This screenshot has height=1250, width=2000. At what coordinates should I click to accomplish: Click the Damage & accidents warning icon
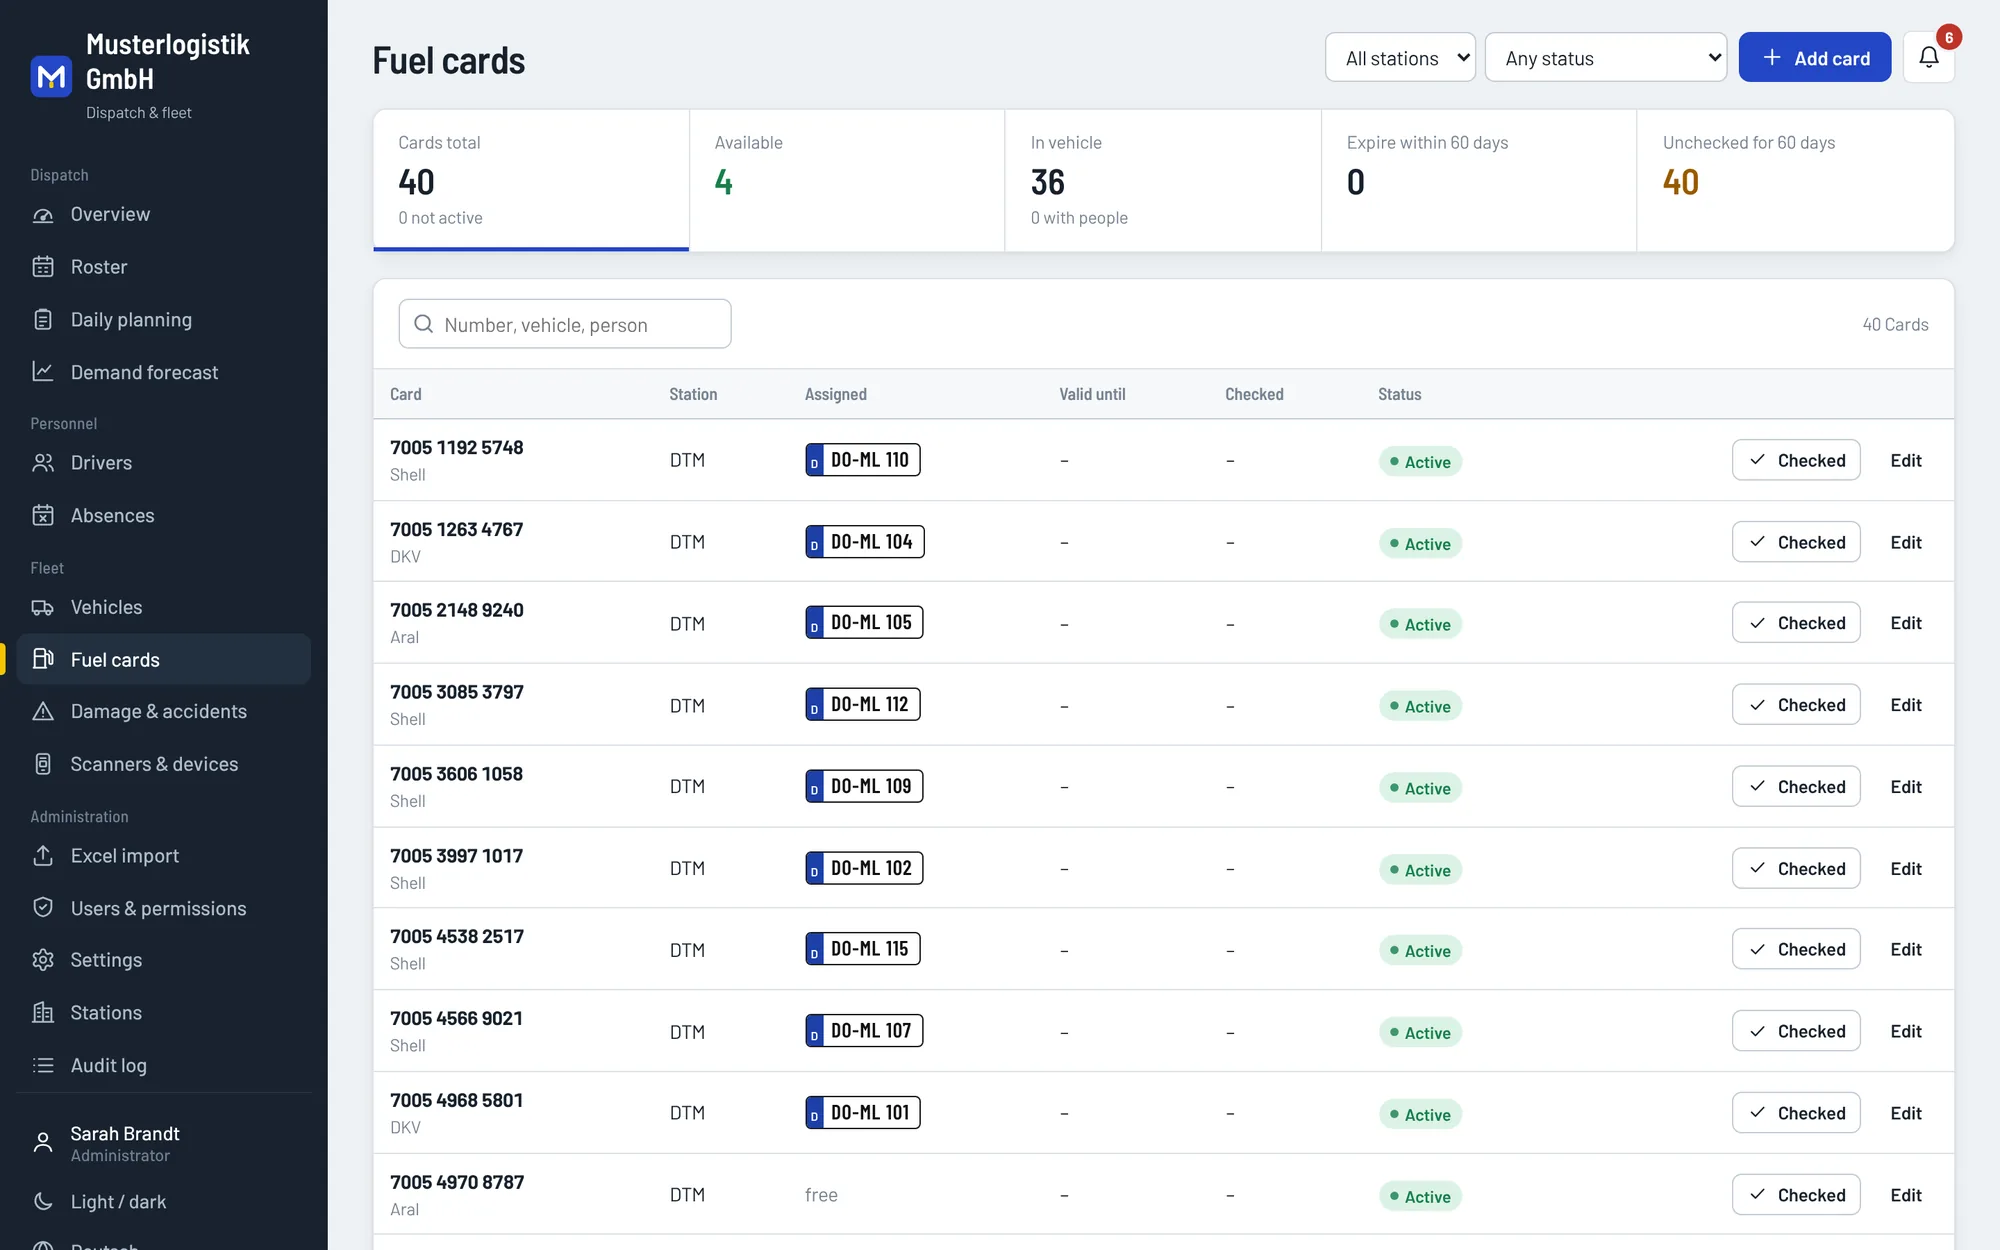tap(43, 712)
